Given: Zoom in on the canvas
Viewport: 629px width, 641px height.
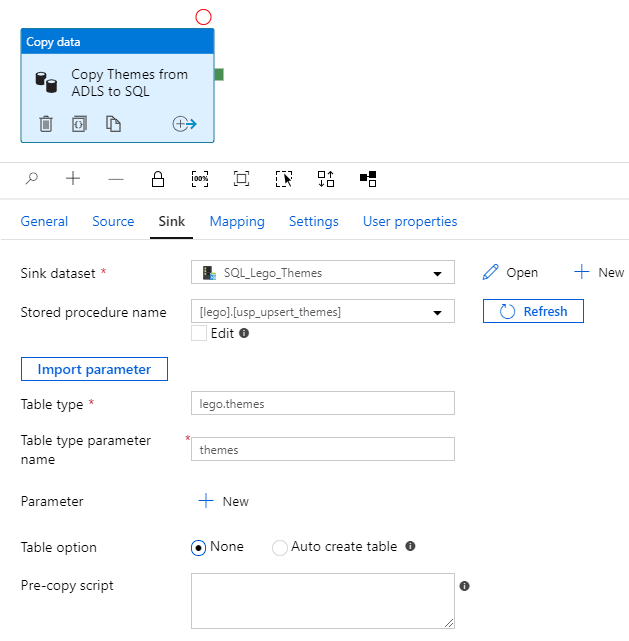Looking at the screenshot, I should click(x=73, y=179).
